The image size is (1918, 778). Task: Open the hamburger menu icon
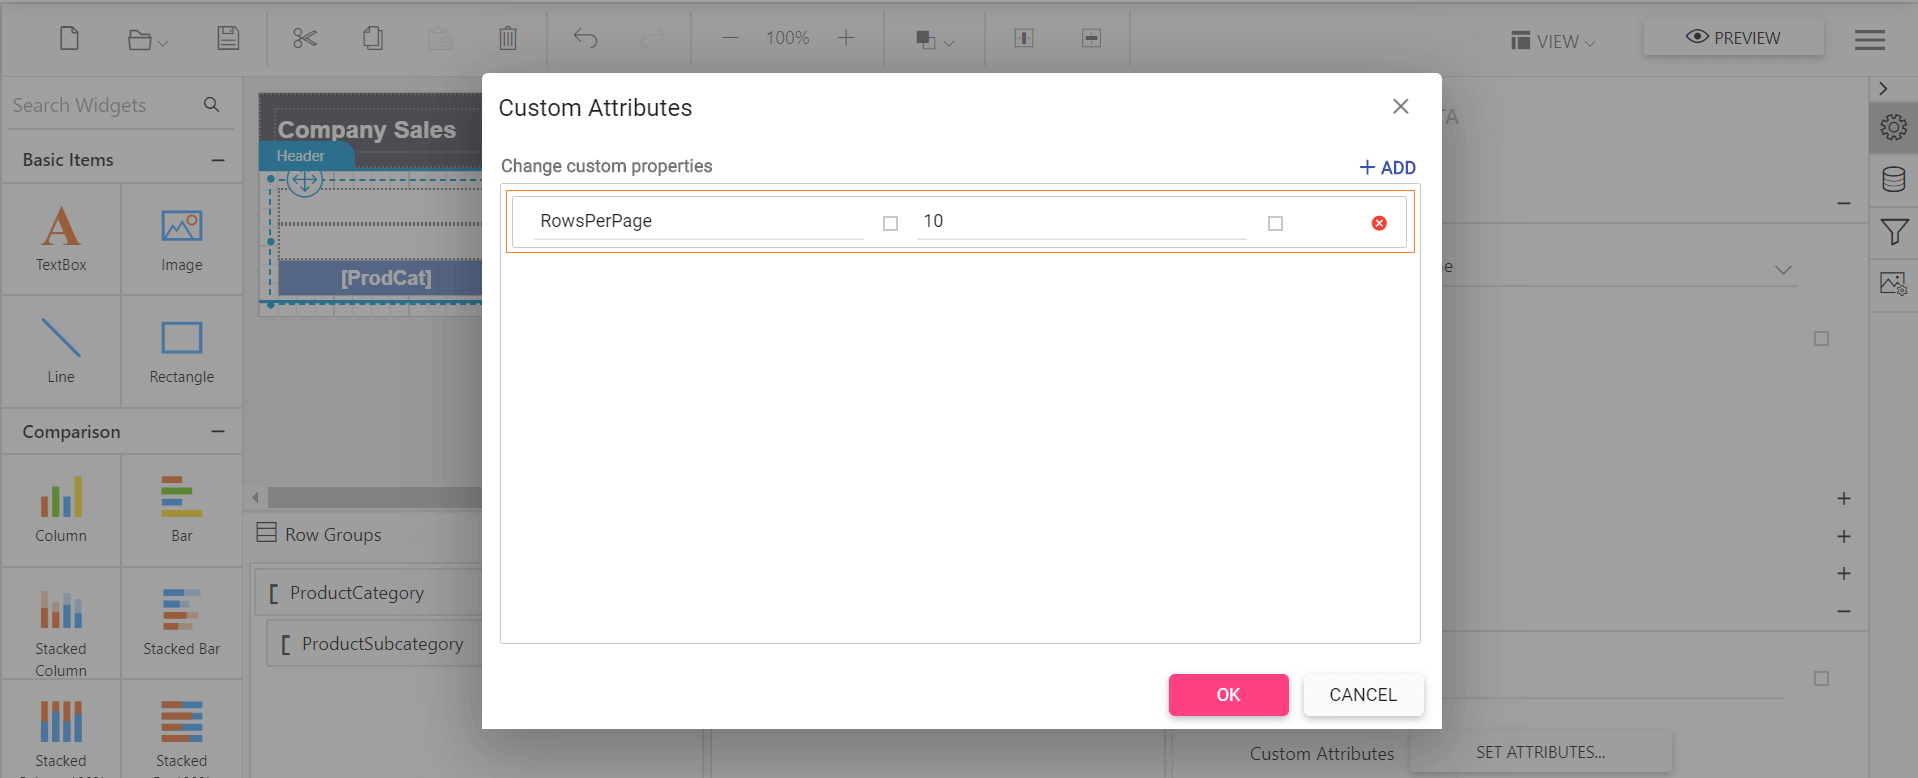(x=1870, y=40)
